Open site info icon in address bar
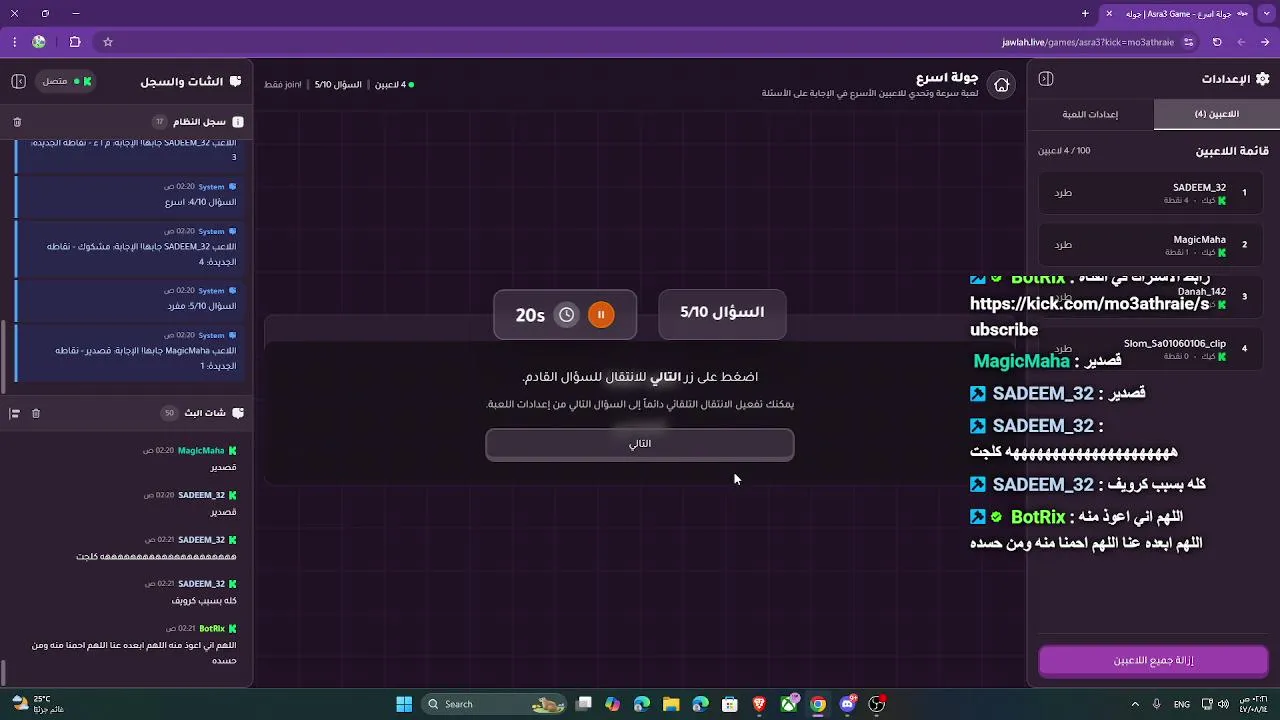Screen dimensions: 1280x720 click(x=1188, y=42)
